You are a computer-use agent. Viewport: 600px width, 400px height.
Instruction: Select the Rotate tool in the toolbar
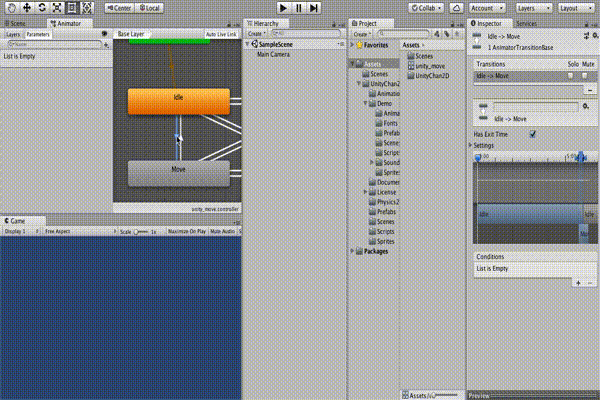pyautogui.click(x=41, y=7)
